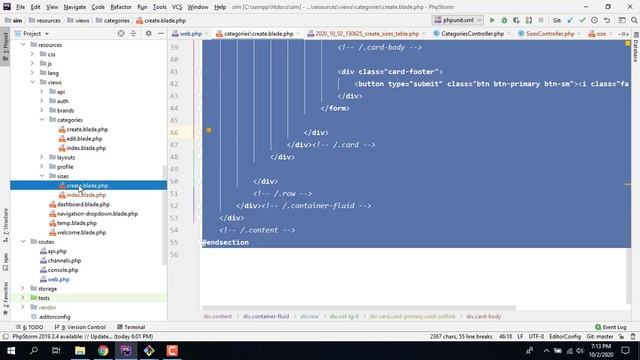
Task: Open Search Everywhere magnifier icon
Action: [634, 20]
